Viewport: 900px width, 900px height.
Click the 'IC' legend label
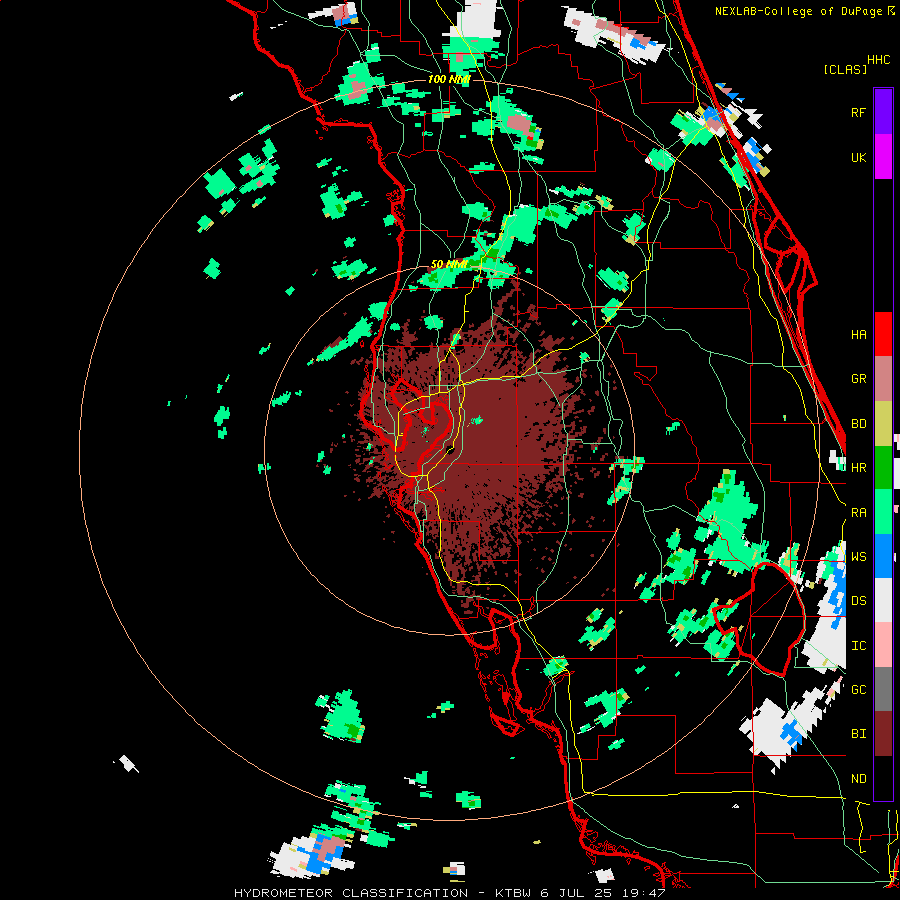point(858,646)
